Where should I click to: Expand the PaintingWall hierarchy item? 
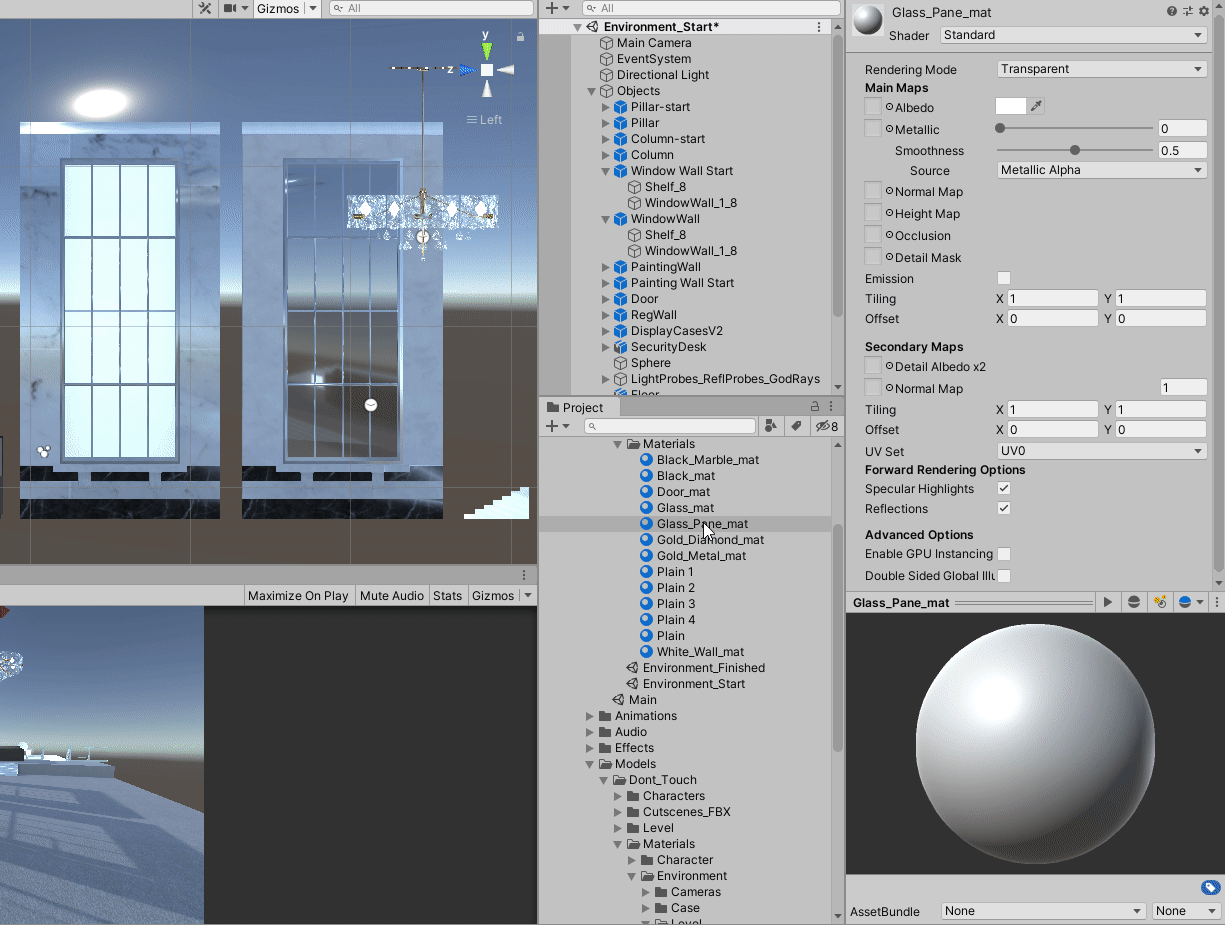pyautogui.click(x=605, y=267)
